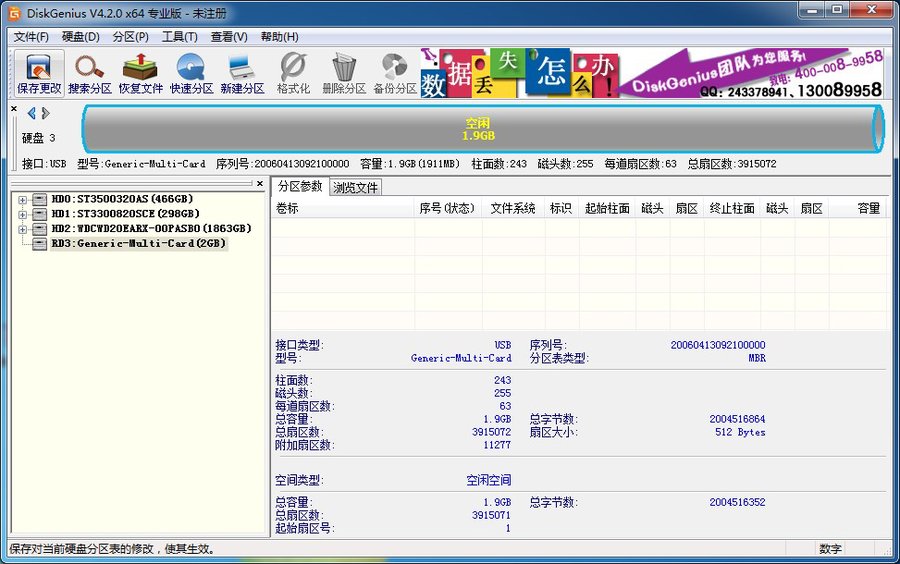Open the 文件(F) menu
This screenshot has width=900, height=564.
tap(31, 37)
